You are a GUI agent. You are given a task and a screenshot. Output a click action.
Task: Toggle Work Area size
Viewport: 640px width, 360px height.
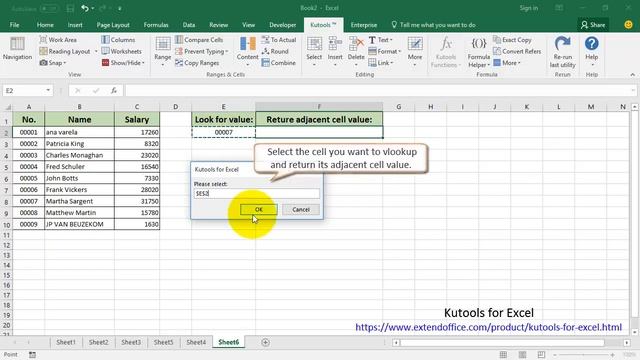coord(58,40)
